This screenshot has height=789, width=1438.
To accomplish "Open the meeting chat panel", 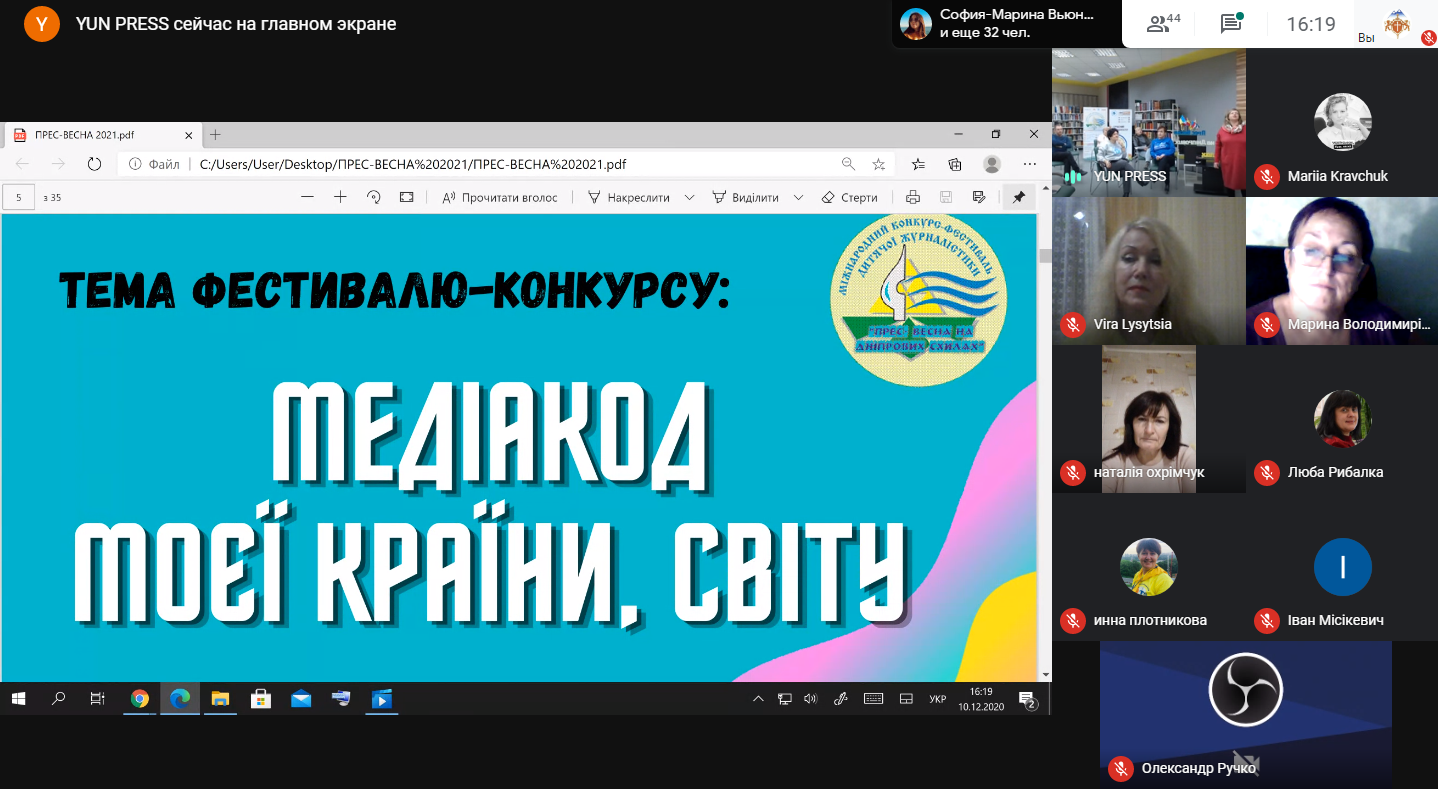I will pyautogui.click(x=1231, y=24).
